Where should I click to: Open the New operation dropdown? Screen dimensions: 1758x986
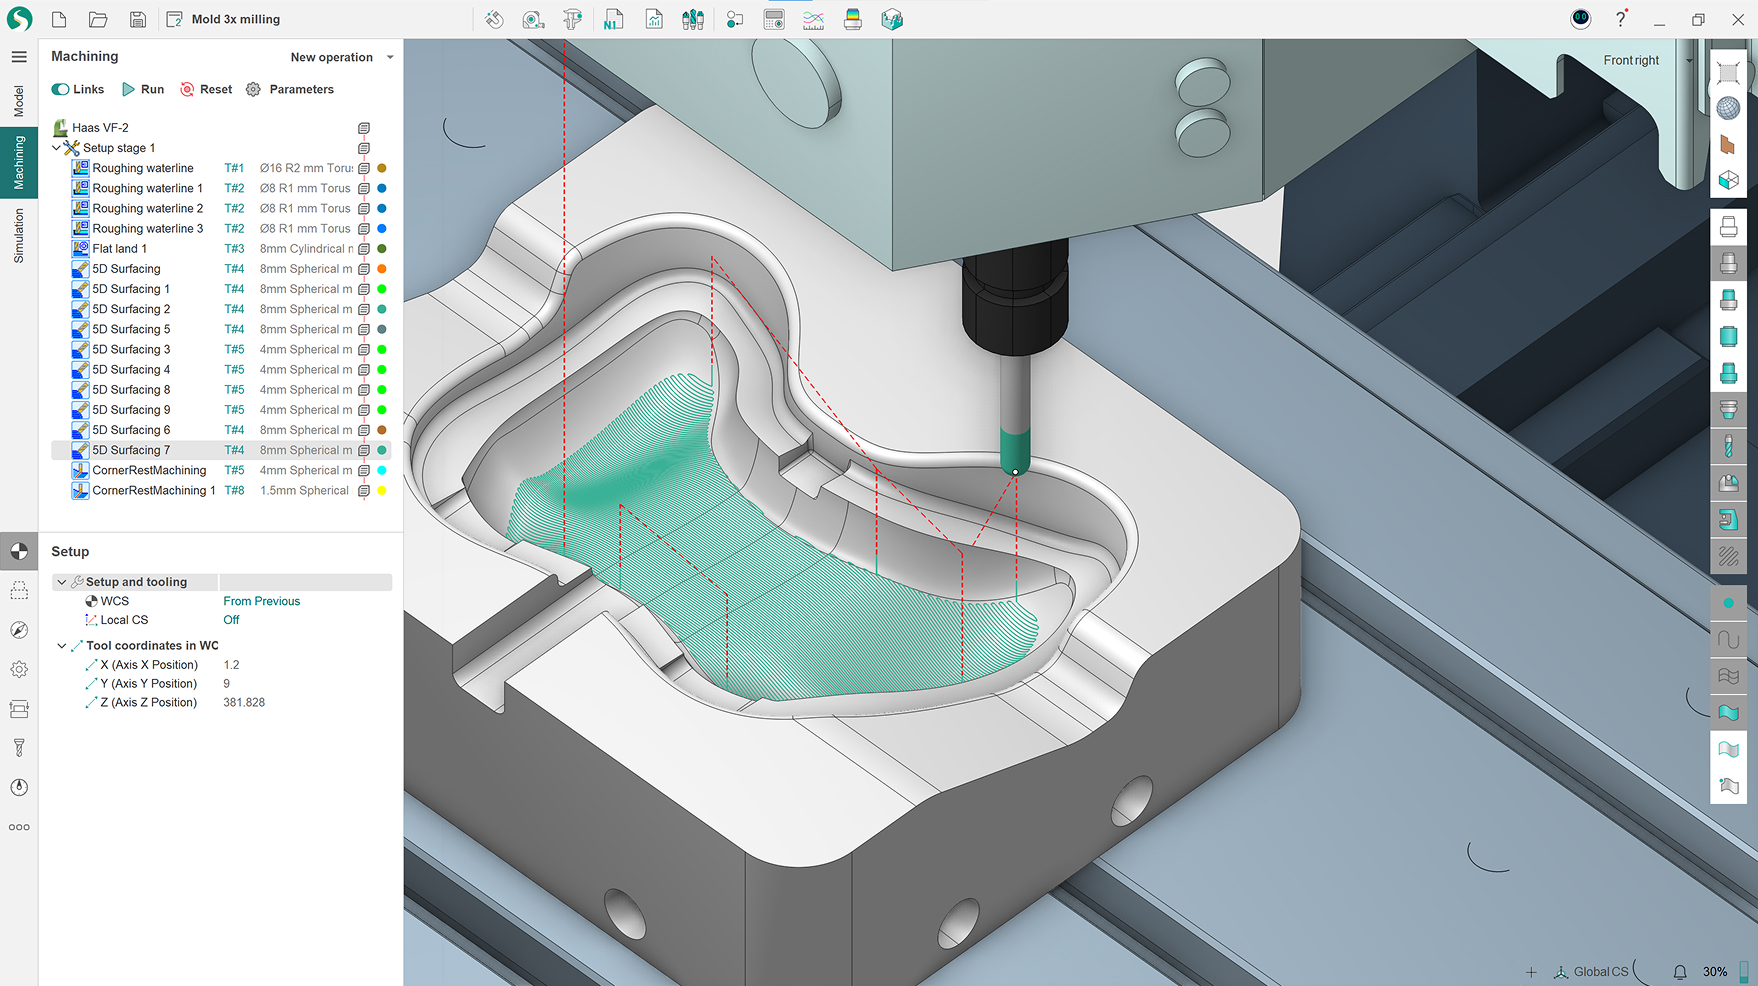point(342,57)
